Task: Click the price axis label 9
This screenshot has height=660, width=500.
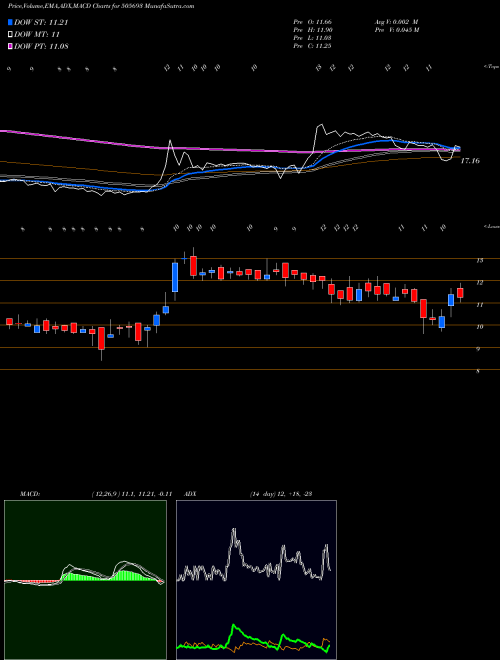Action: [478, 349]
